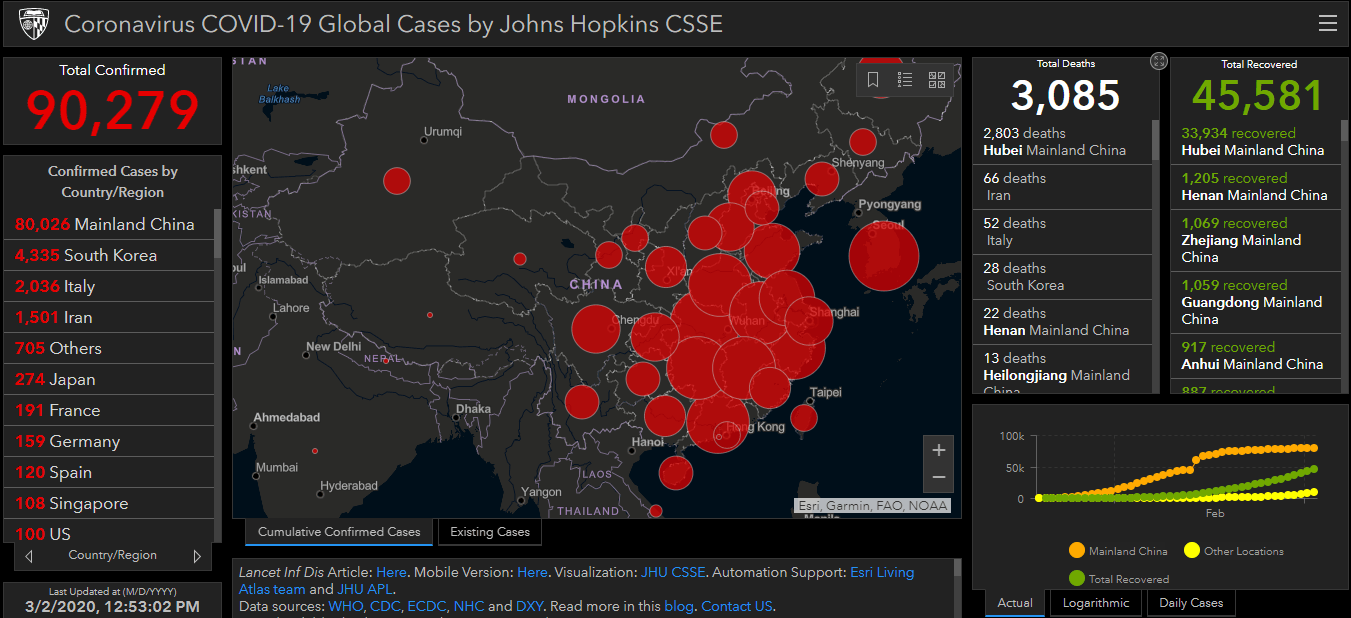This screenshot has width=1351, height=618.
Task: Click the 28 deaths South Korea entry
Action: coord(1062,277)
